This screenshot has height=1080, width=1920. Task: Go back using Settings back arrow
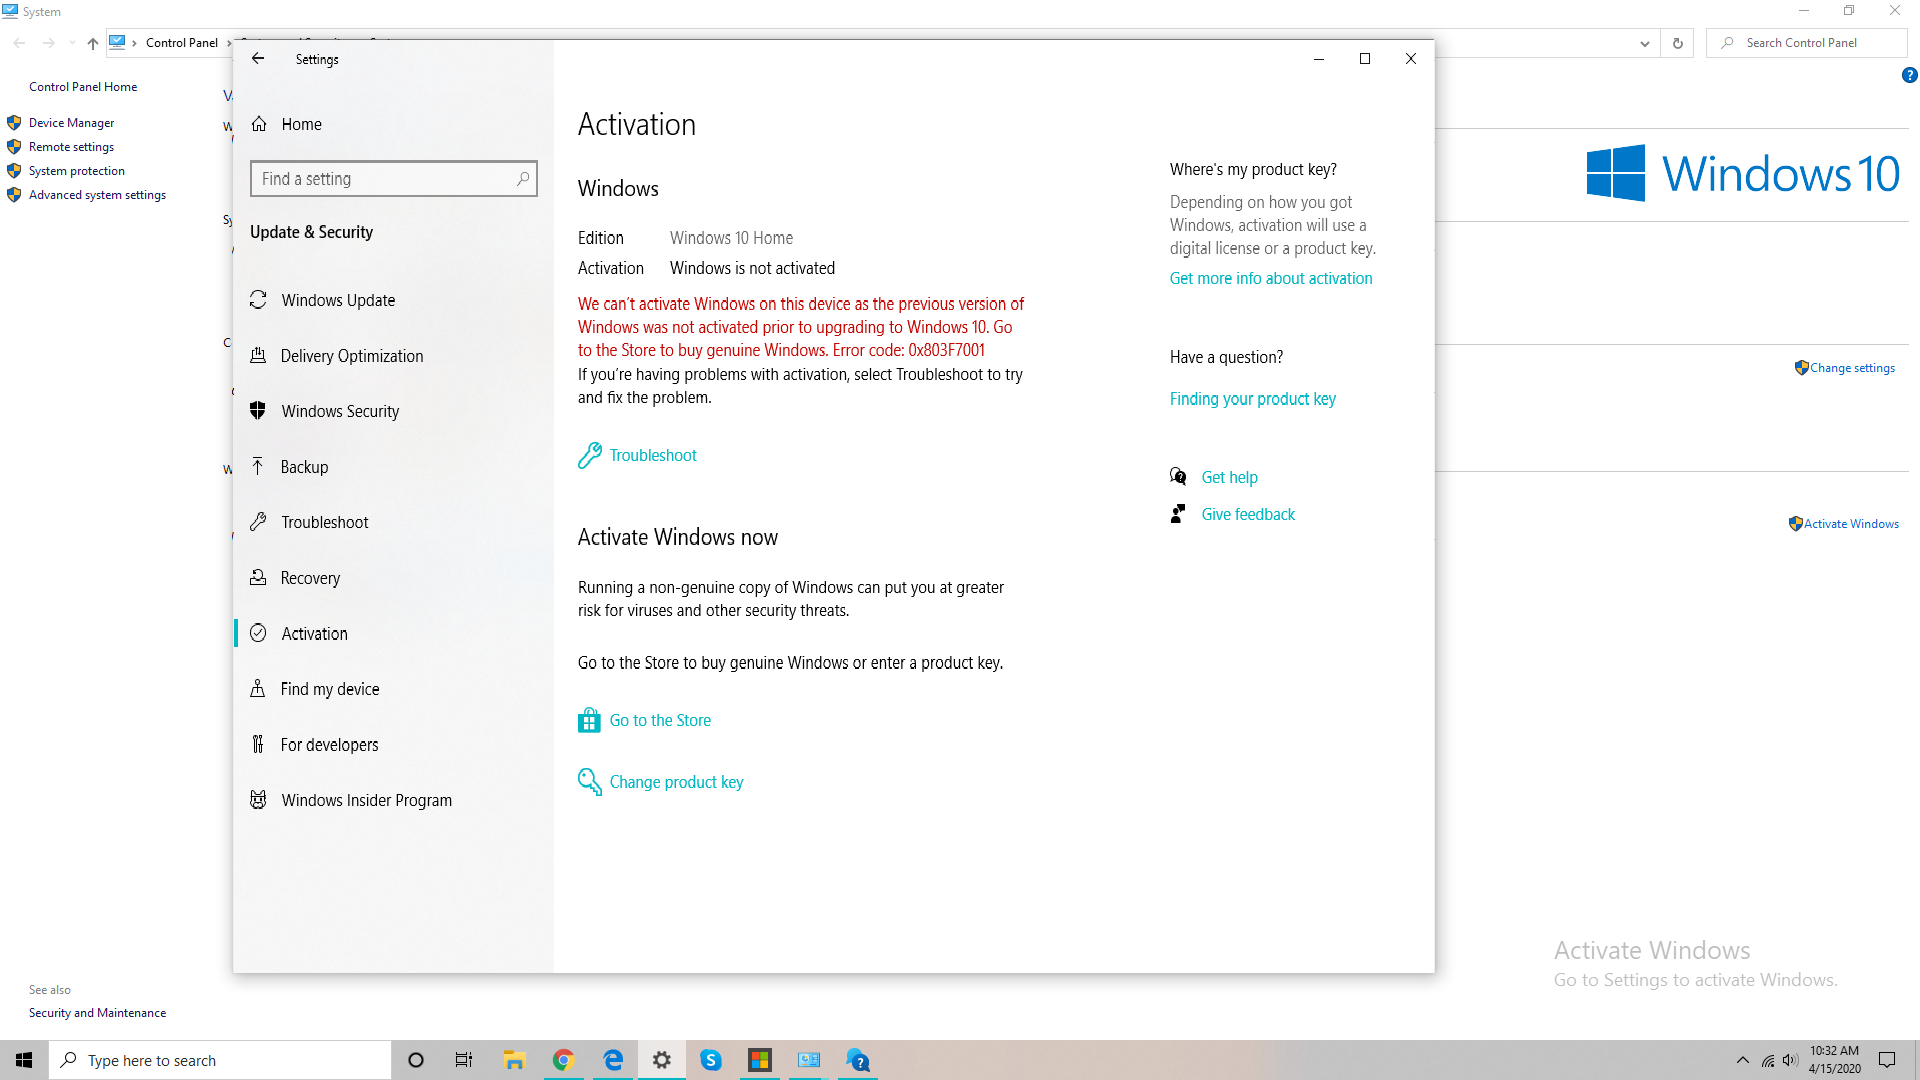point(258,59)
